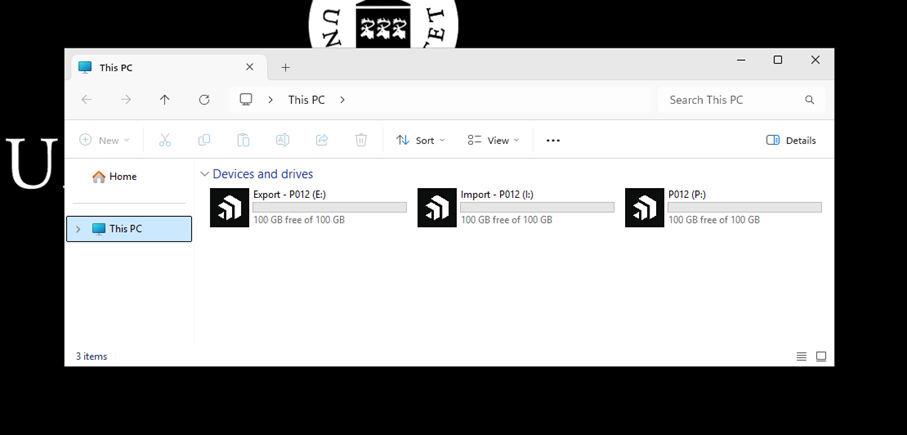Click the Rename icon in toolbar
Image resolution: width=907 pixels, height=435 pixels.
click(282, 140)
